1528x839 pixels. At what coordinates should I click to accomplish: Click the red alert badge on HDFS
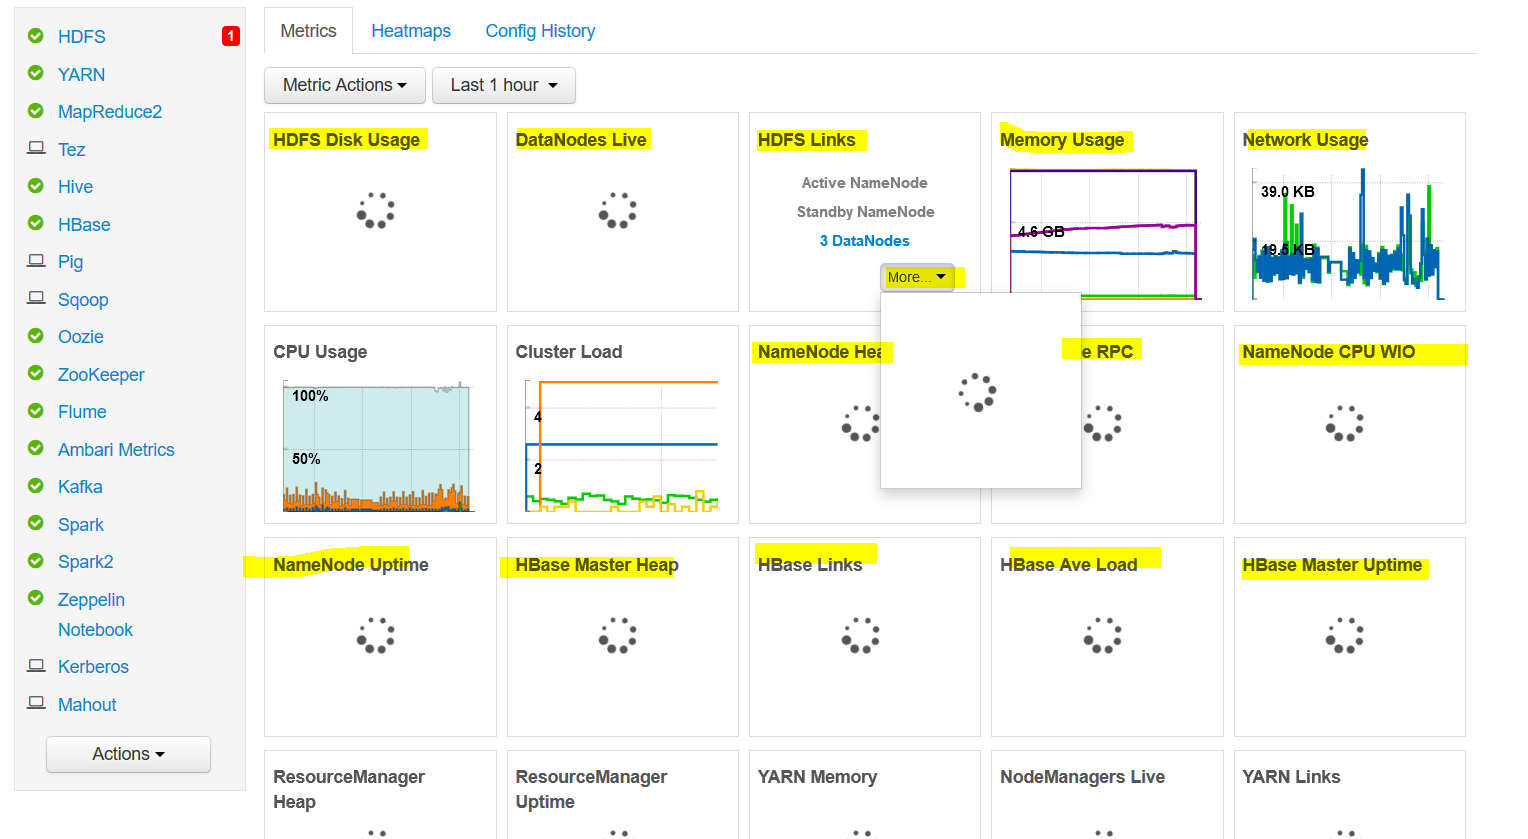[x=230, y=35]
